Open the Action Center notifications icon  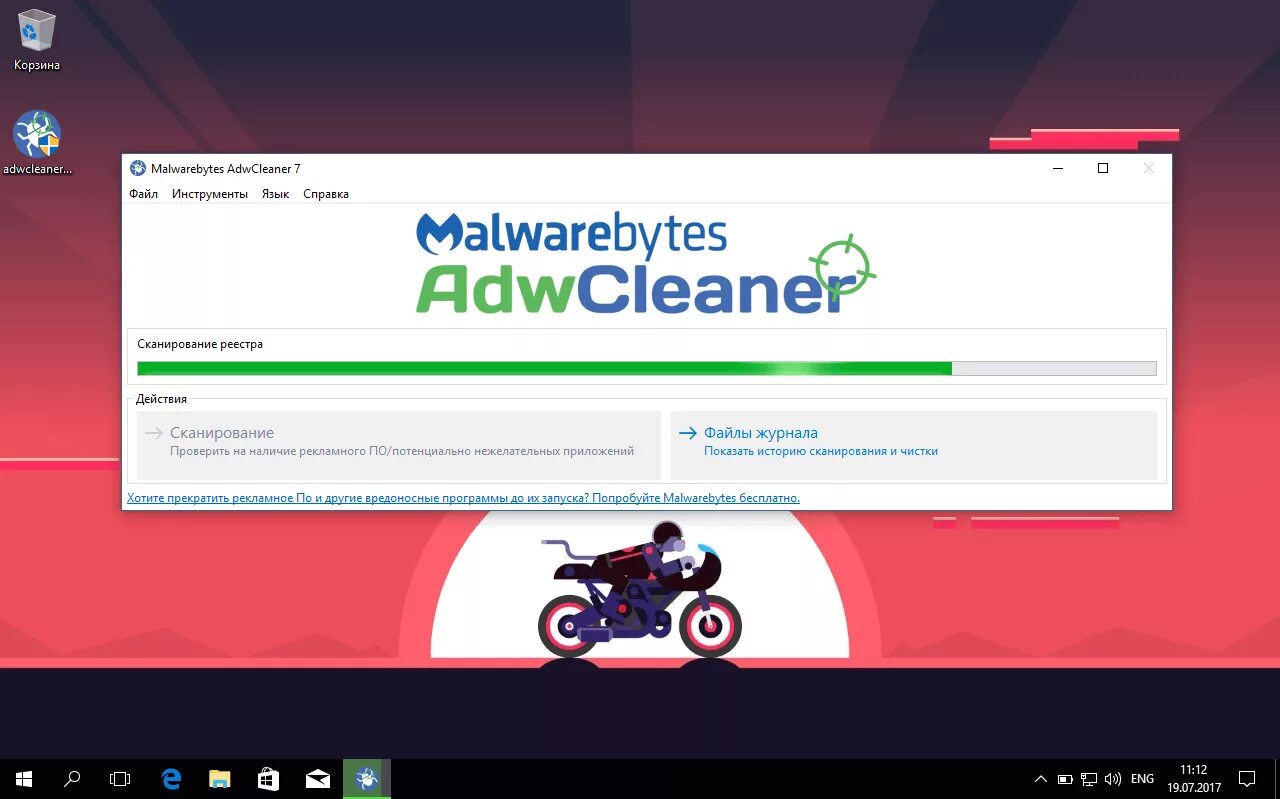click(x=1247, y=778)
